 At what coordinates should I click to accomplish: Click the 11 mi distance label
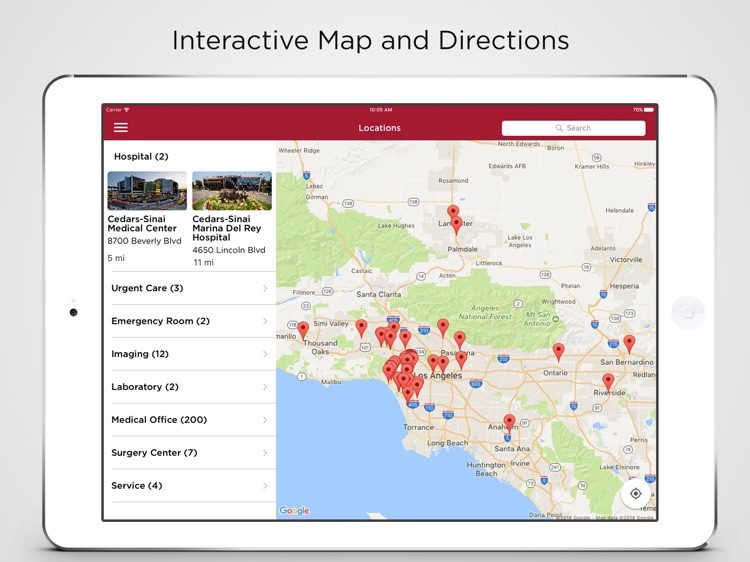(203, 263)
